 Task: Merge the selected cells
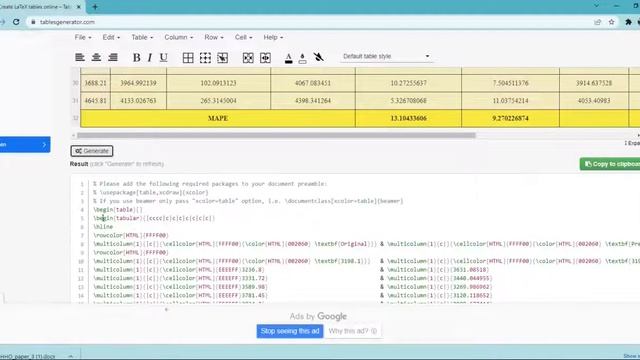[248, 58]
